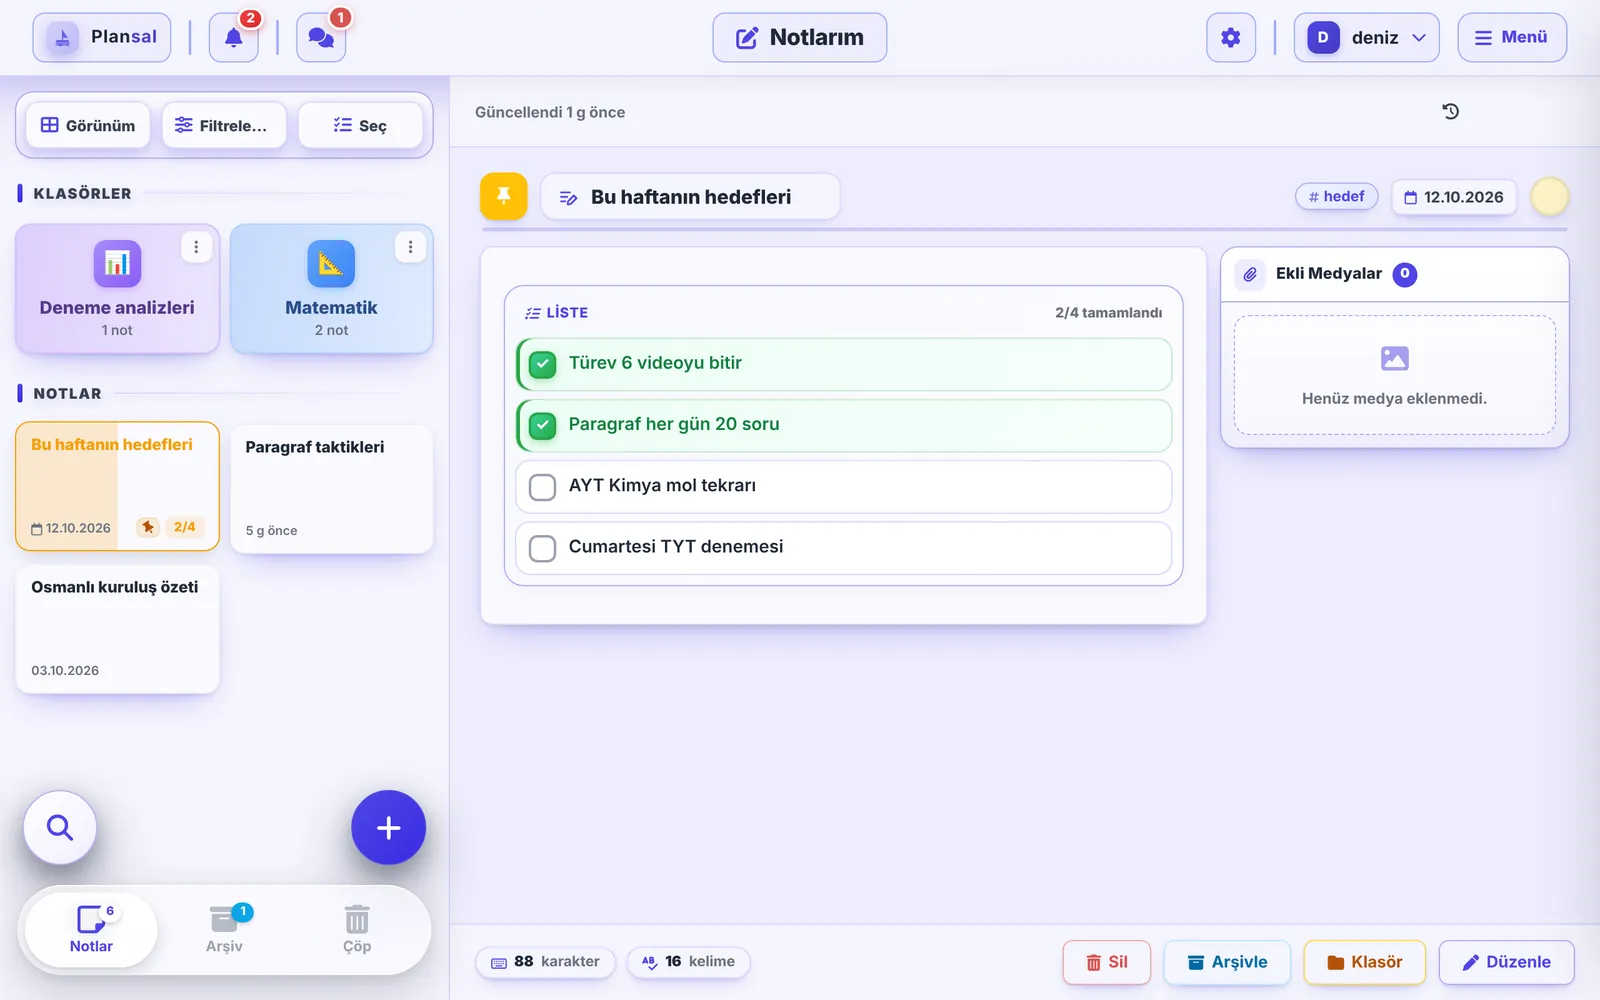Open the notifications bell icon
1600x1000 pixels.
pyautogui.click(x=234, y=38)
